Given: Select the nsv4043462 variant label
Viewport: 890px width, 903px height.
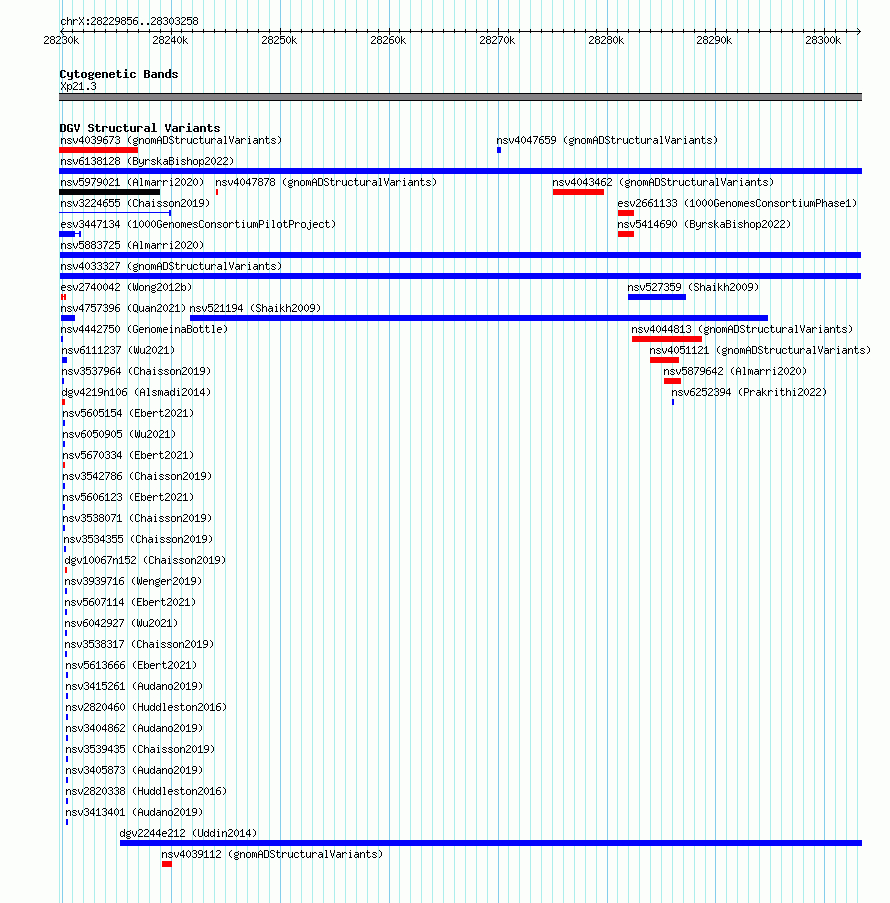Looking at the screenshot, I should [663, 182].
